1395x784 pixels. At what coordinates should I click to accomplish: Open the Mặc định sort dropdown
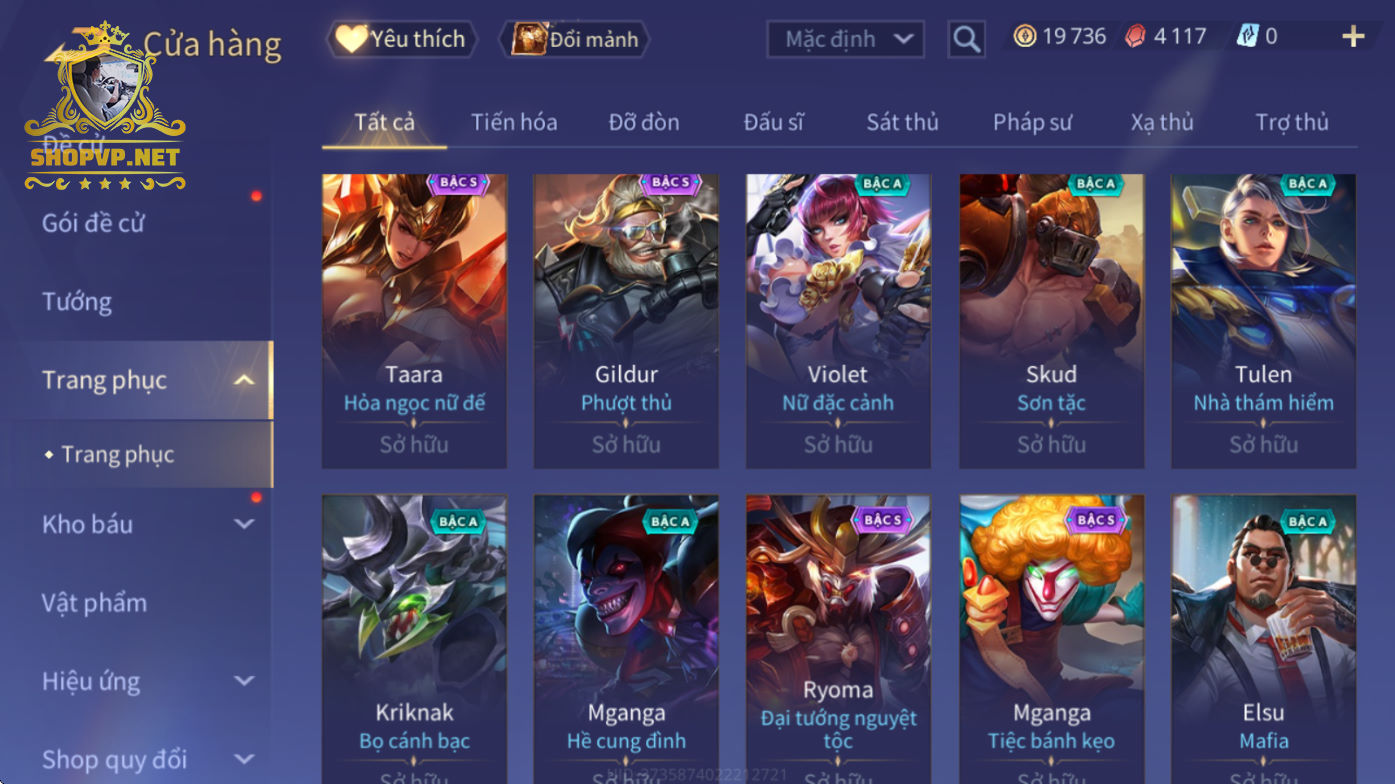tap(846, 39)
